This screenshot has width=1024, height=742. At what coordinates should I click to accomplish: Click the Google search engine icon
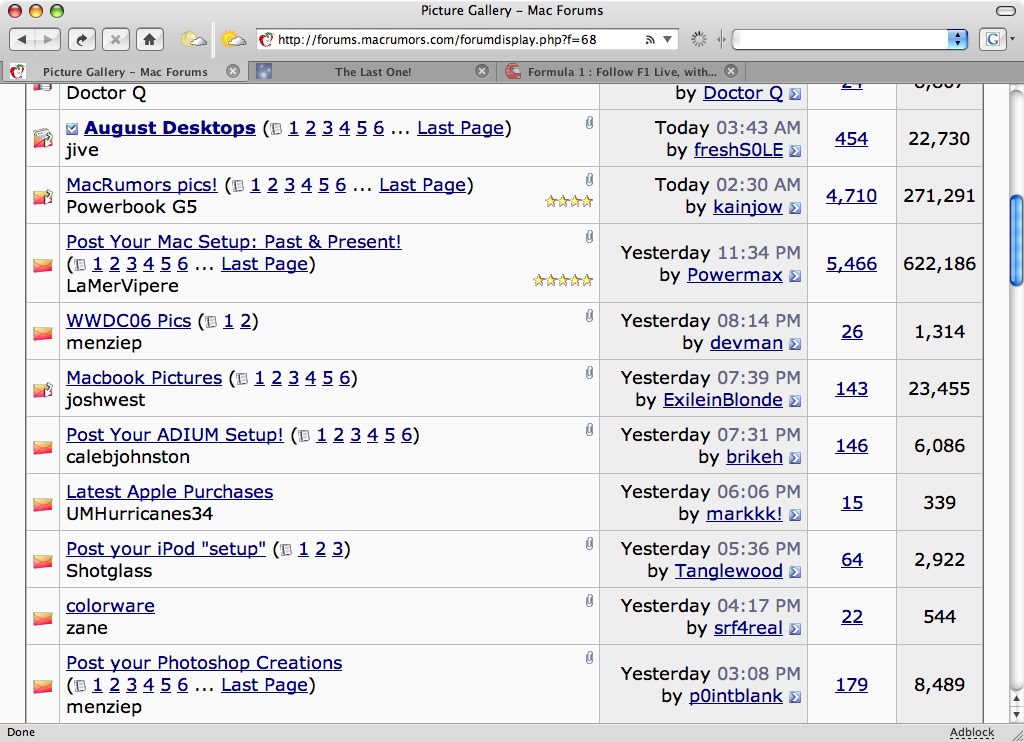(993, 39)
